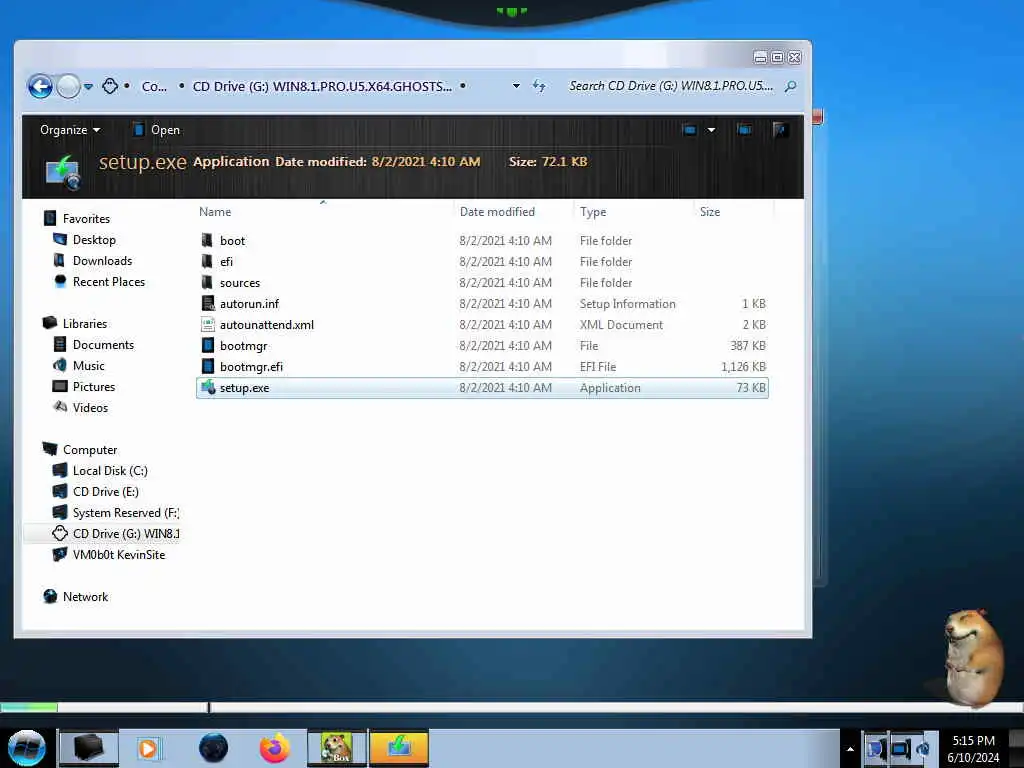Launch Firefox from the taskbar

pyautogui.click(x=274, y=748)
